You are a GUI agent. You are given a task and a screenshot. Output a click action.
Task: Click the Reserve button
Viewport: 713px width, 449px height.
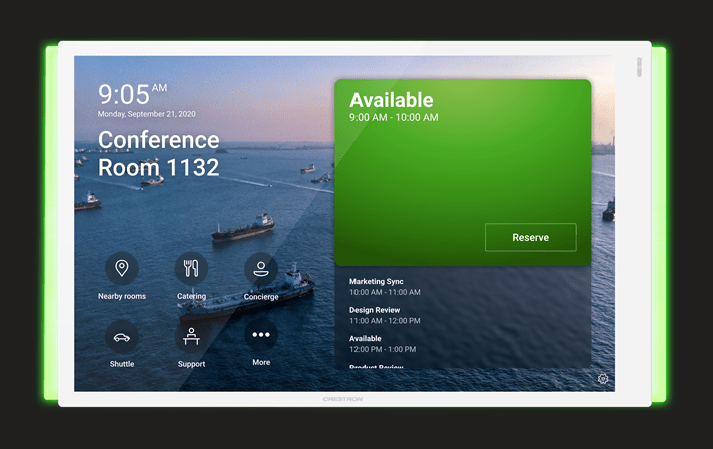click(531, 237)
